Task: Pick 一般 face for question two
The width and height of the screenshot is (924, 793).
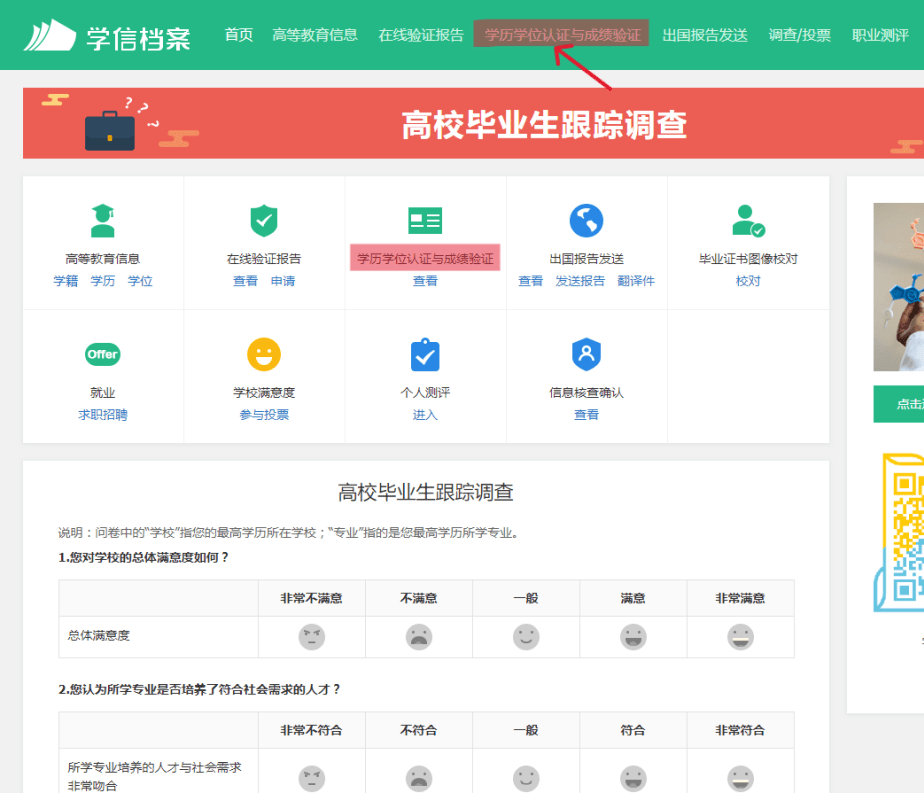Action: point(526,776)
